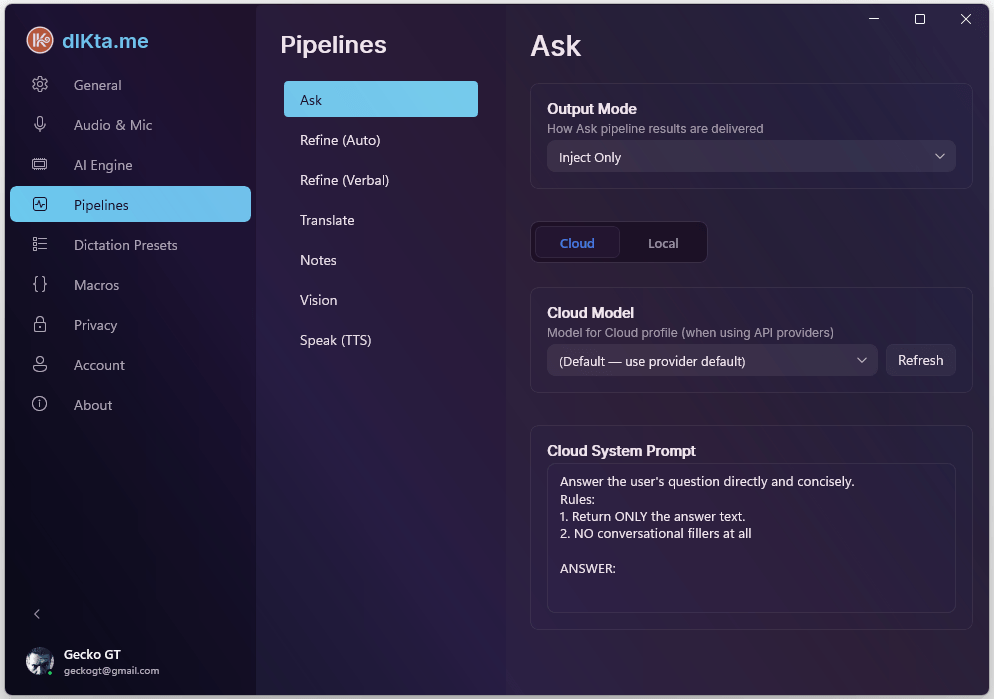Select the AI Engine icon in the sidebar
994x699 pixels.
40,165
